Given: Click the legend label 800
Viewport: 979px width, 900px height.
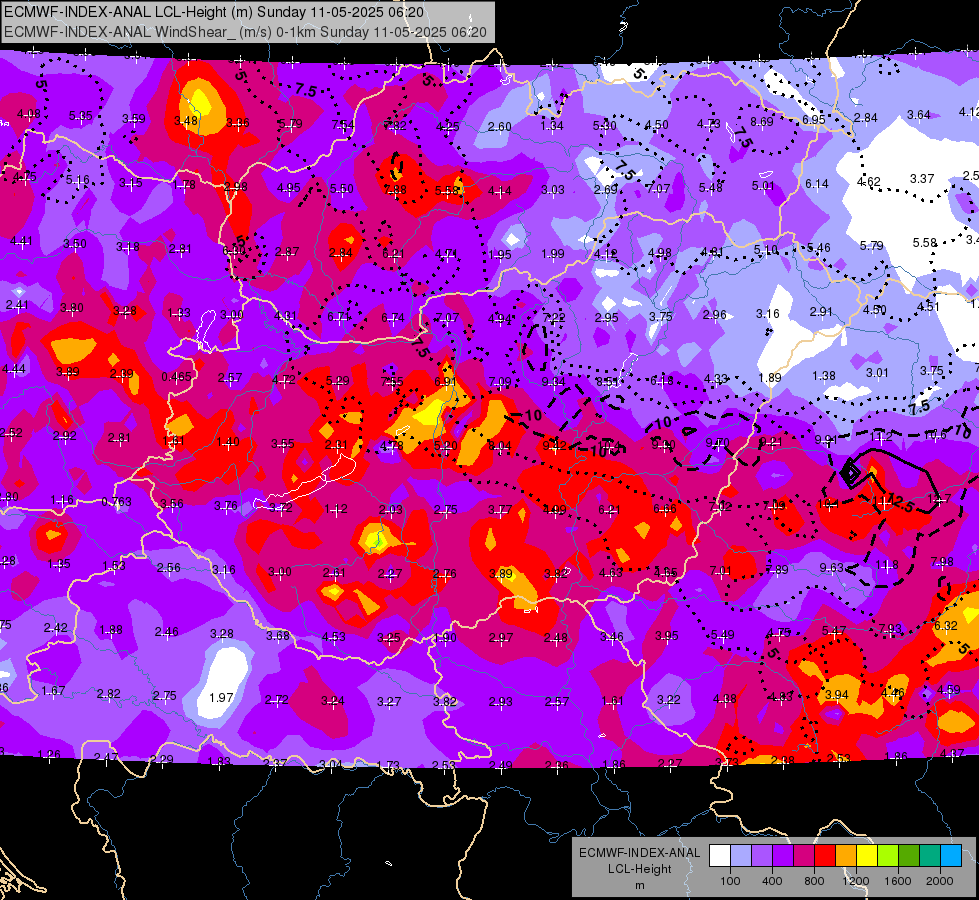Looking at the screenshot, I should (x=814, y=881).
